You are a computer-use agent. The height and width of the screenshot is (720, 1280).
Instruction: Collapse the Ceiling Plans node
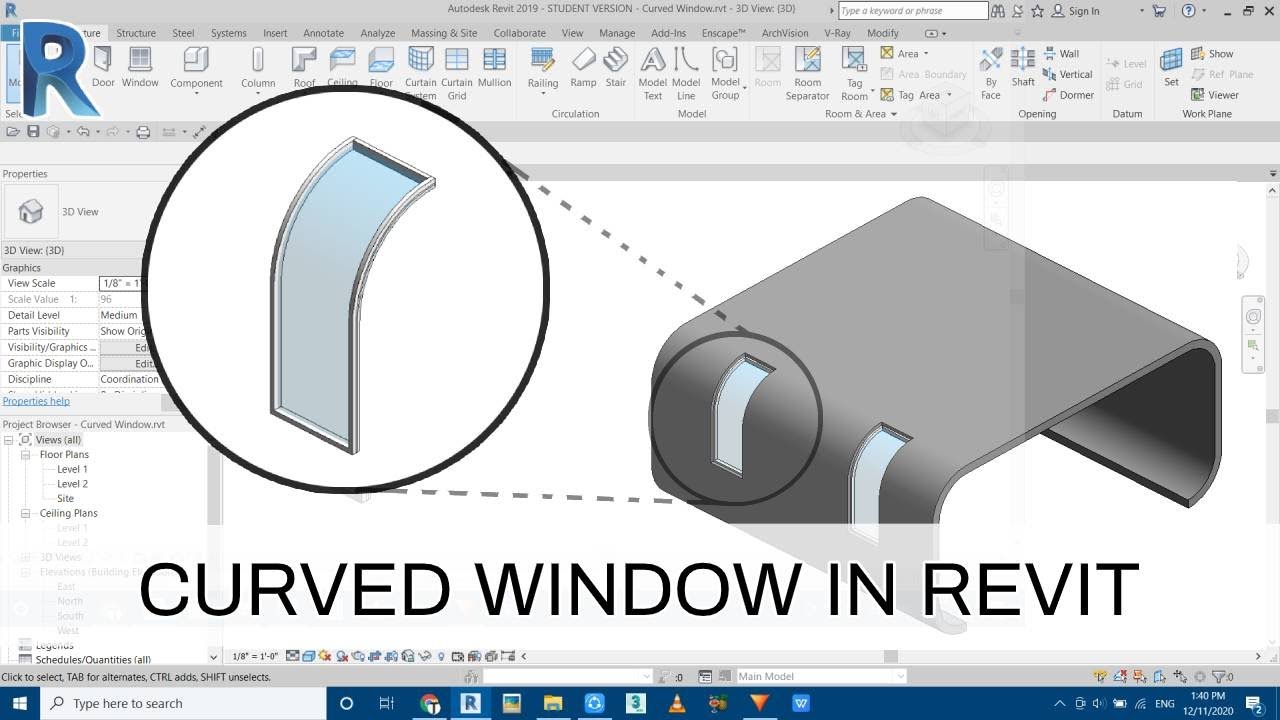26,514
